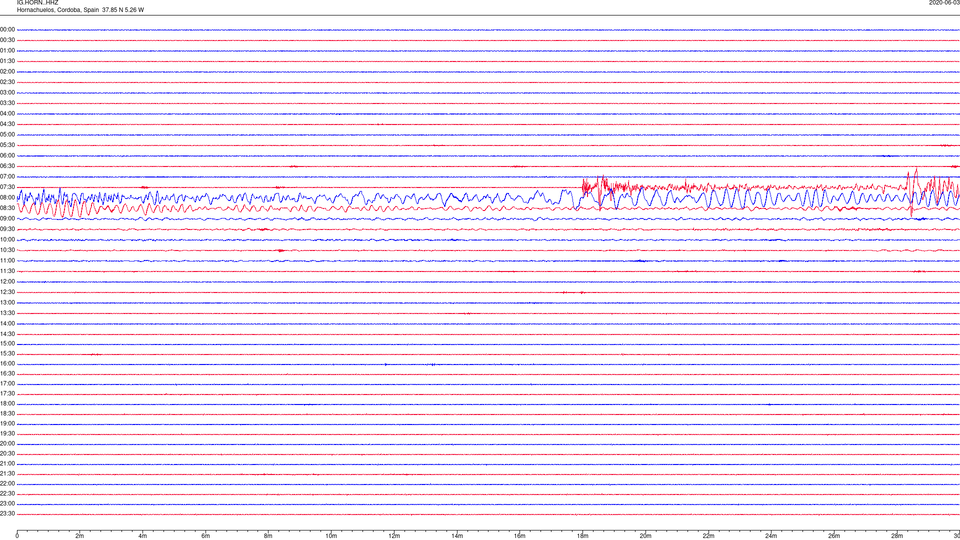Click the 01:30 row label
The image size is (960, 540).
[7, 61]
